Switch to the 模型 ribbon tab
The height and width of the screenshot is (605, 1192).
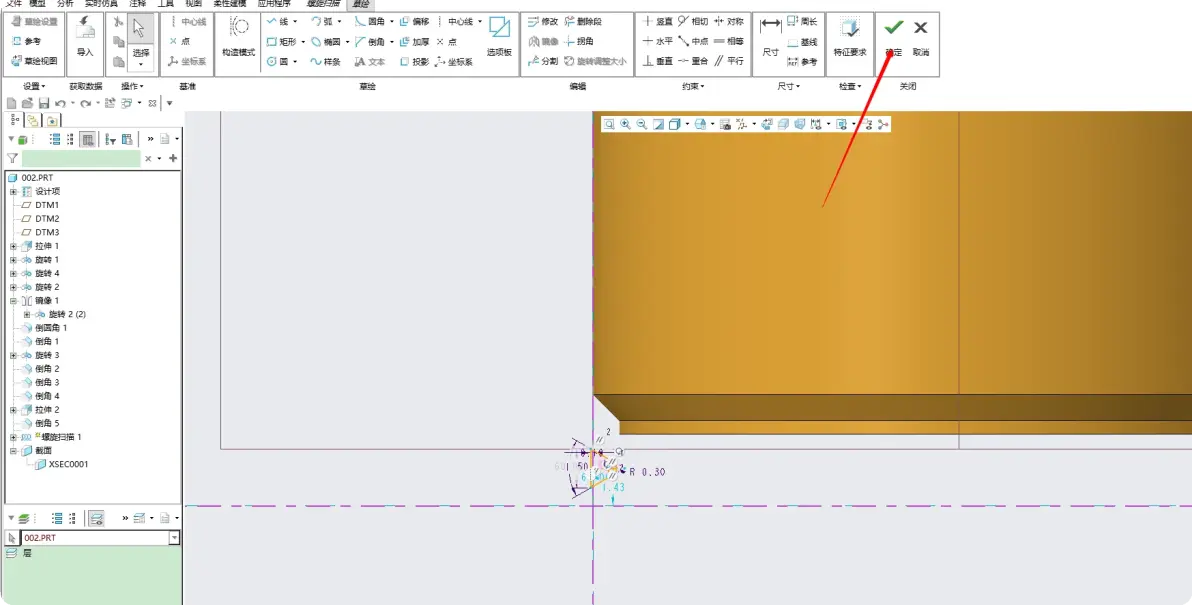(x=37, y=4)
